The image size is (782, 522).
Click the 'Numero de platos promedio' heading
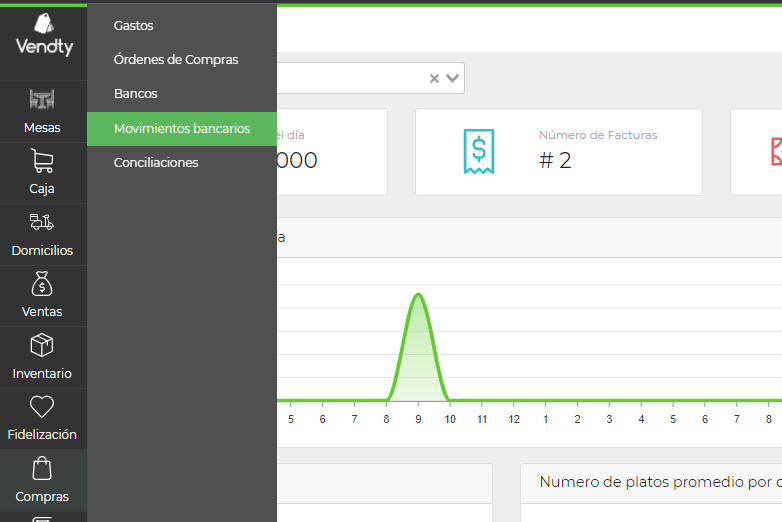click(660, 482)
